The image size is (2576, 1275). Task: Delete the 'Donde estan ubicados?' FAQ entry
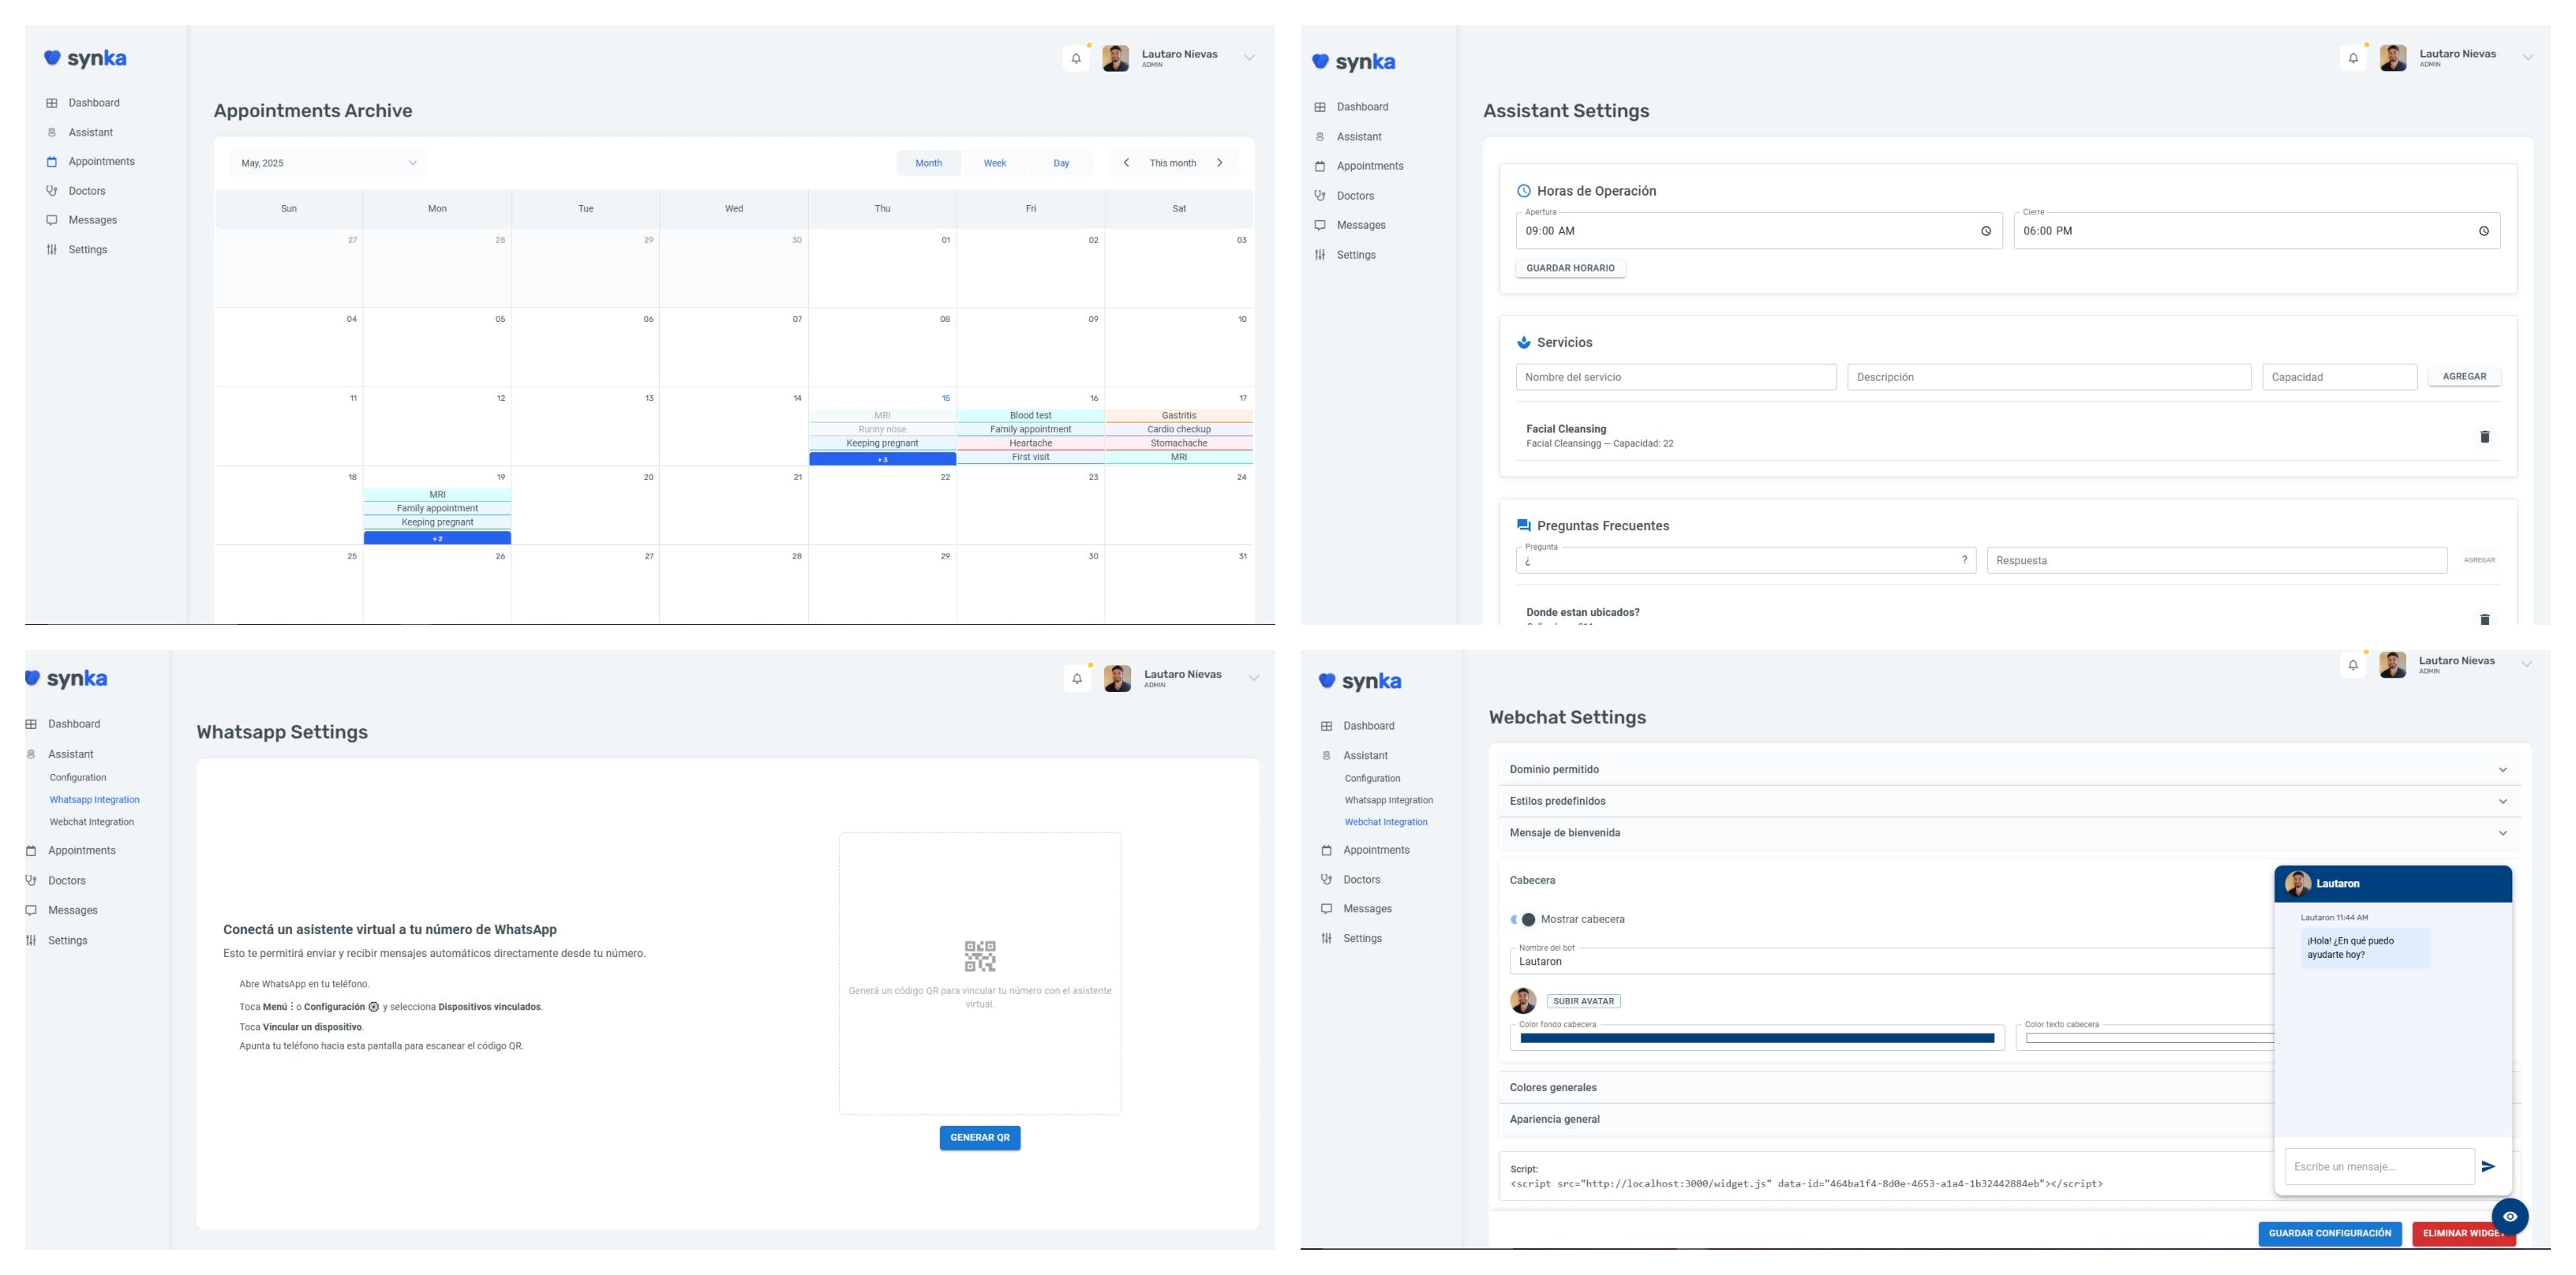tap(2484, 619)
